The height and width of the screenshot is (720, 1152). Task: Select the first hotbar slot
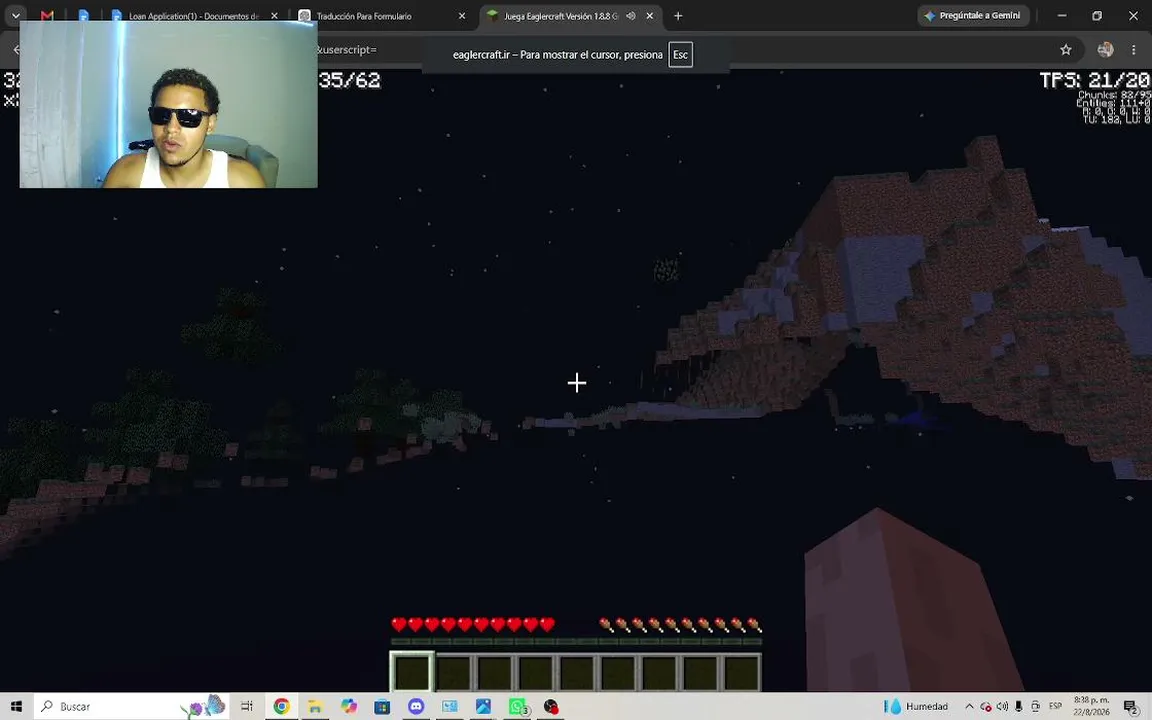pyautogui.click(x=411, y=672)
